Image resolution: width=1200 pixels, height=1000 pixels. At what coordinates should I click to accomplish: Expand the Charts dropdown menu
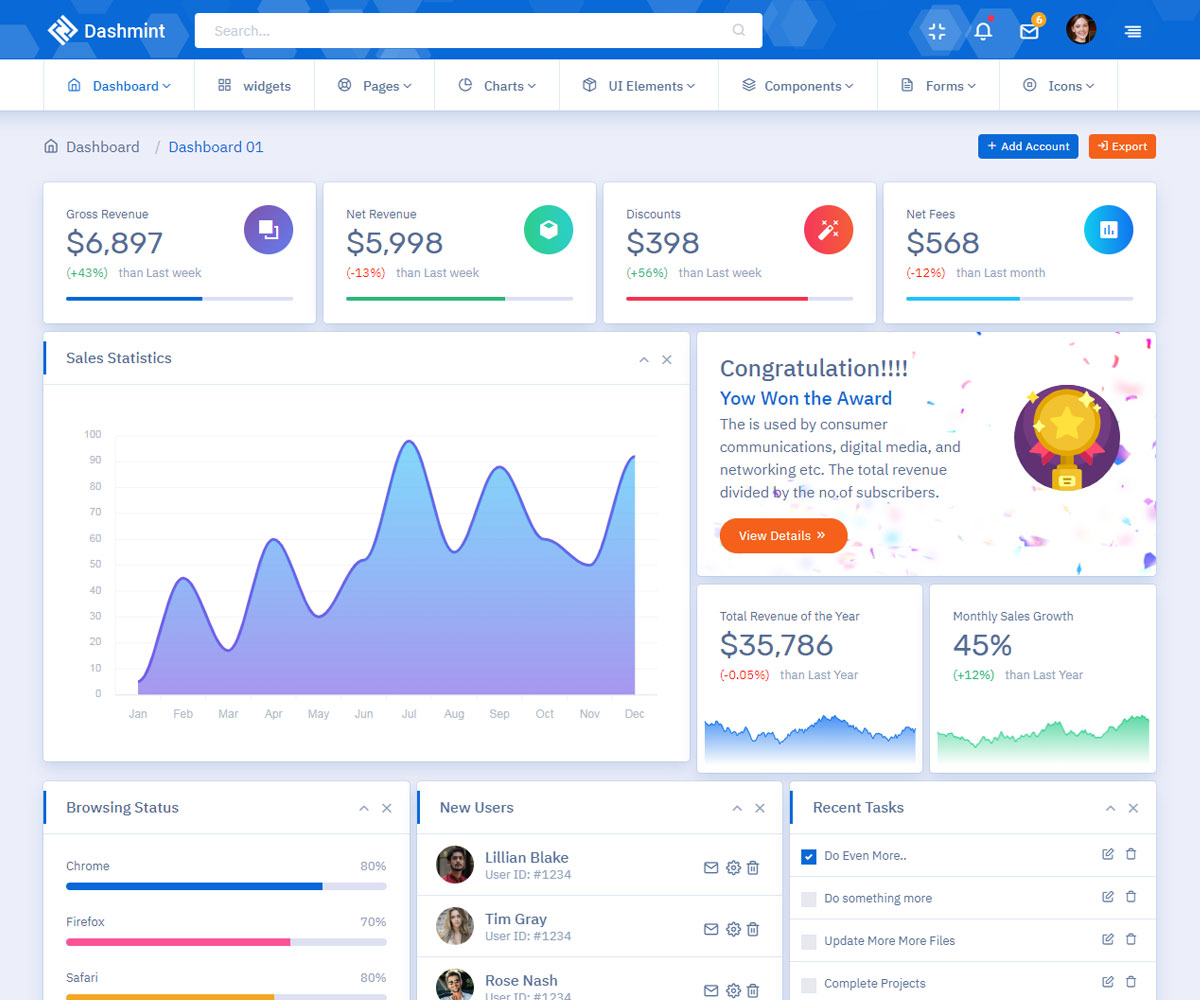[497, 86]
